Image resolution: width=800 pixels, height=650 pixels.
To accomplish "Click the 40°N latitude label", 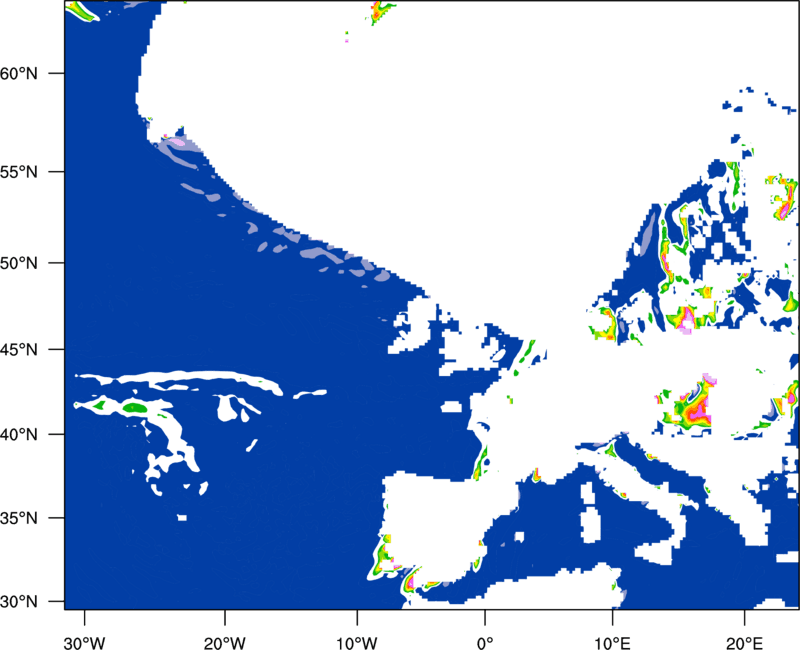I will click(x=19, y=434).
